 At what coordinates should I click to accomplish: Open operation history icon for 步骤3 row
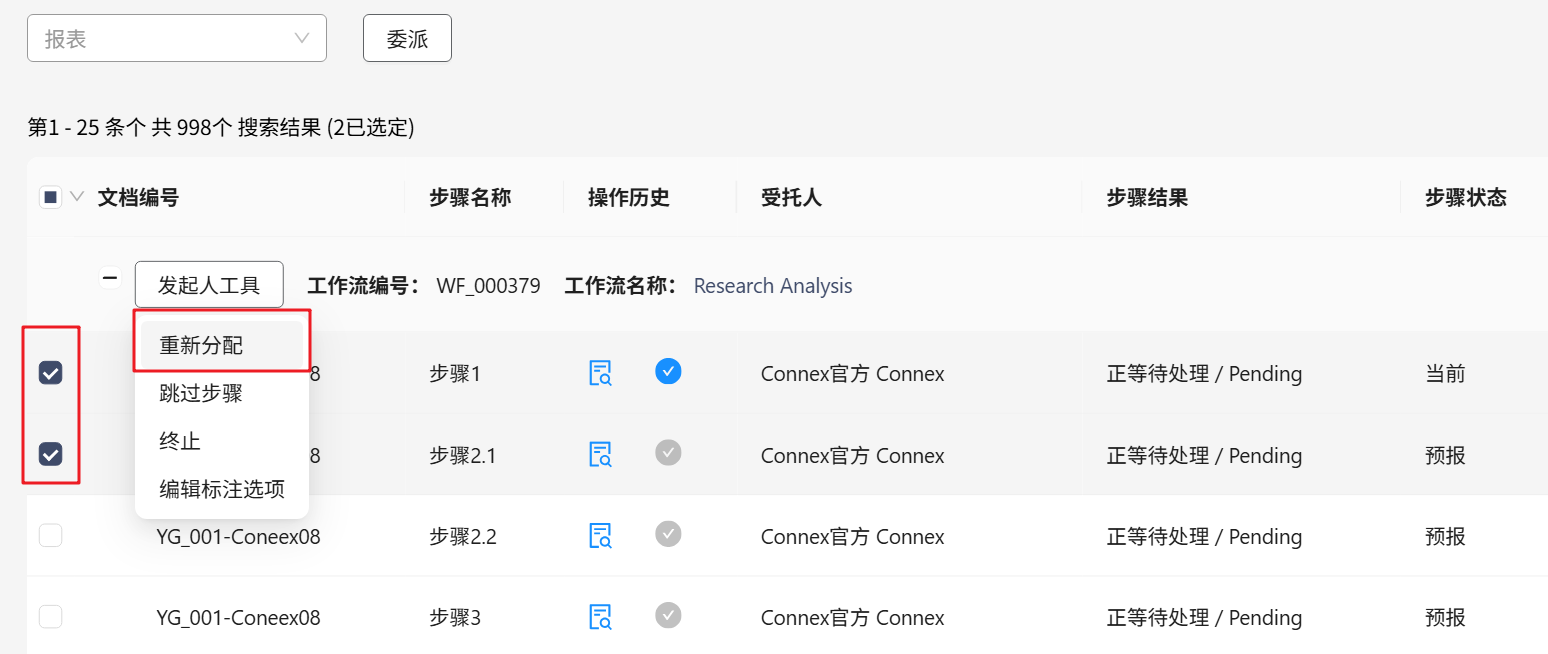tap(600, 617)
